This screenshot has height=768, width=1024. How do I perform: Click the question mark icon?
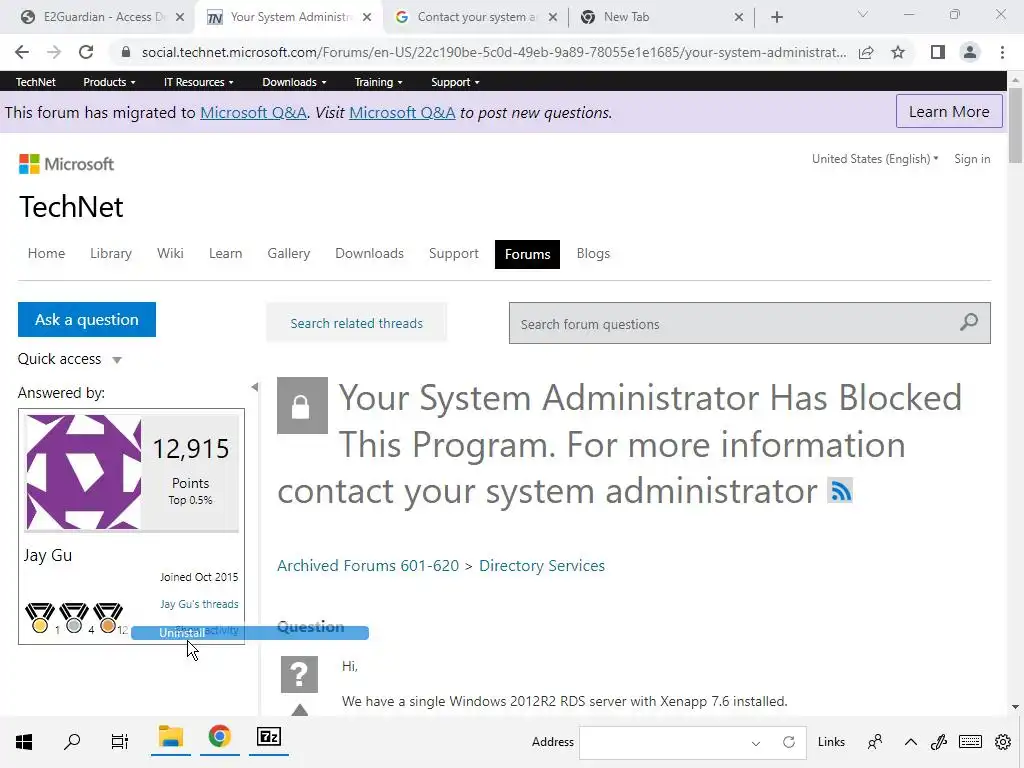pos(299,674)
